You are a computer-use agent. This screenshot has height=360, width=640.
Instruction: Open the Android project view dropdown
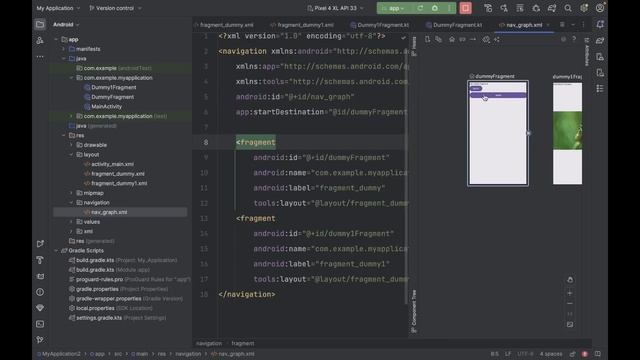pos(66,24)
